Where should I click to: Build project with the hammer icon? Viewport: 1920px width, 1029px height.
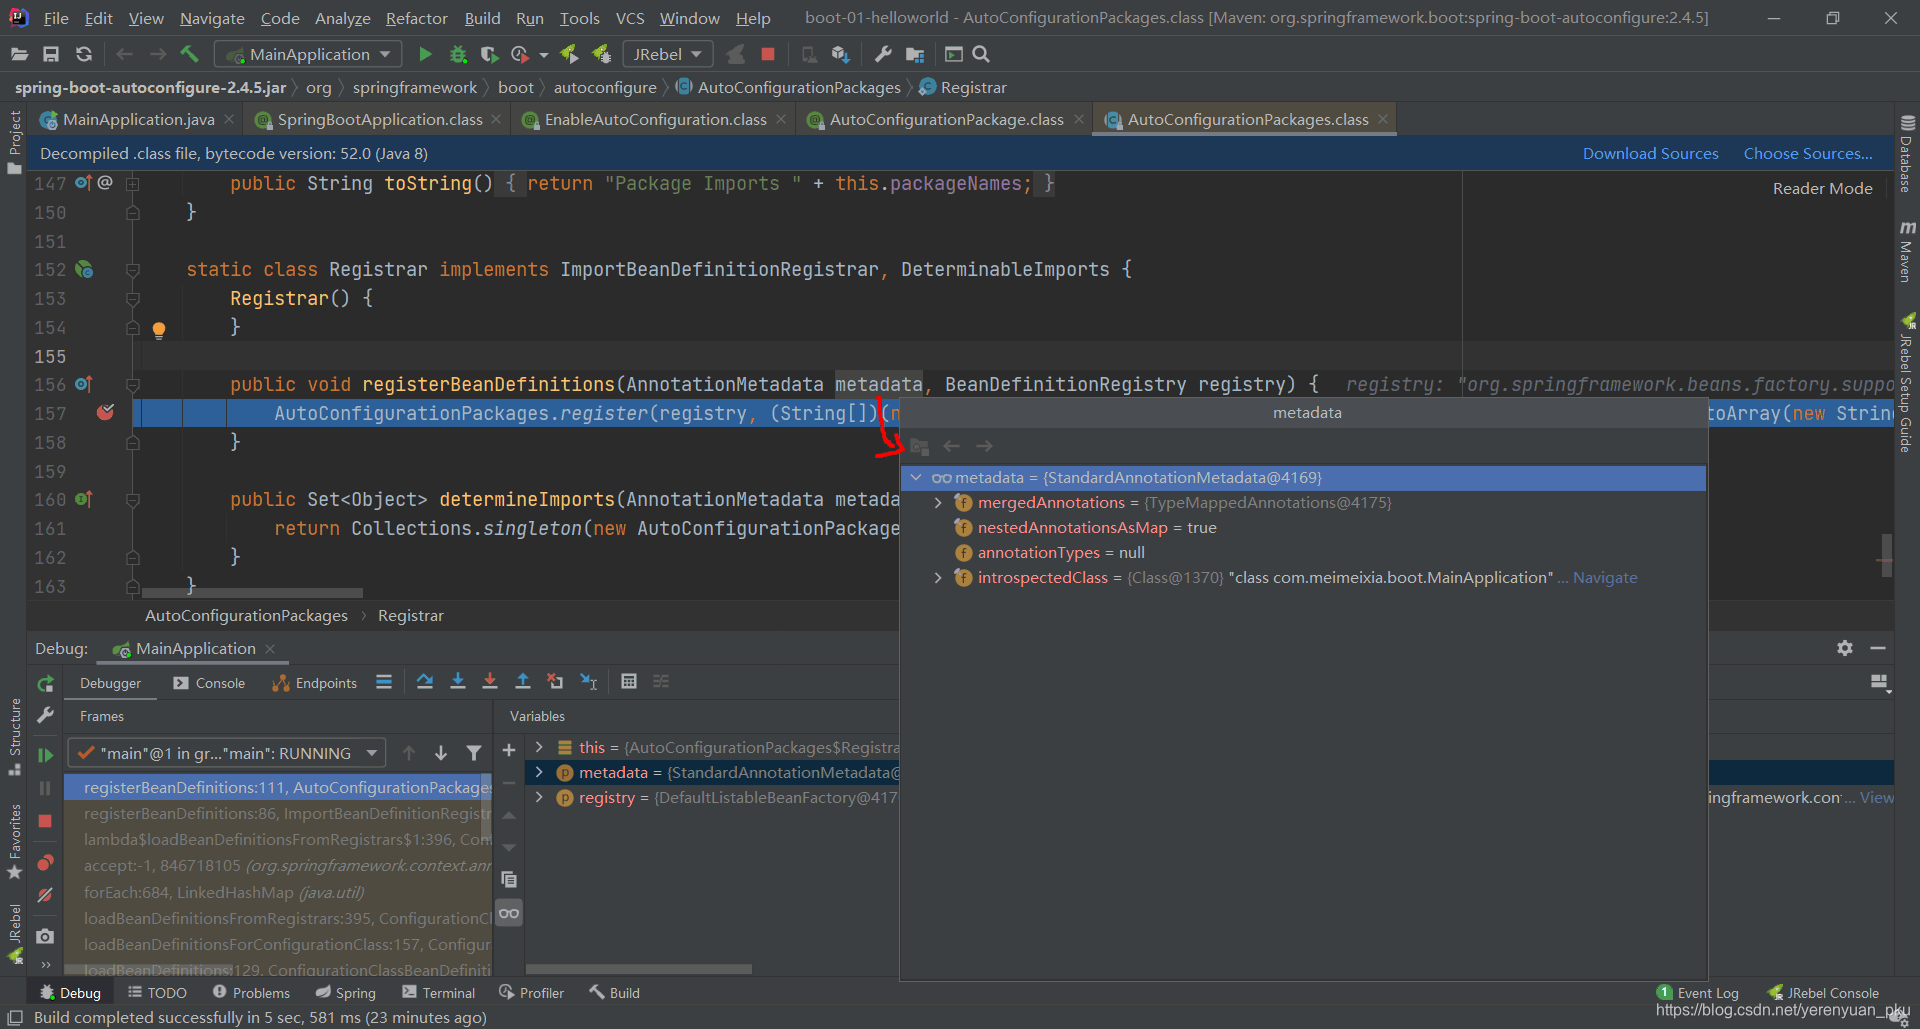pos(190,54)
